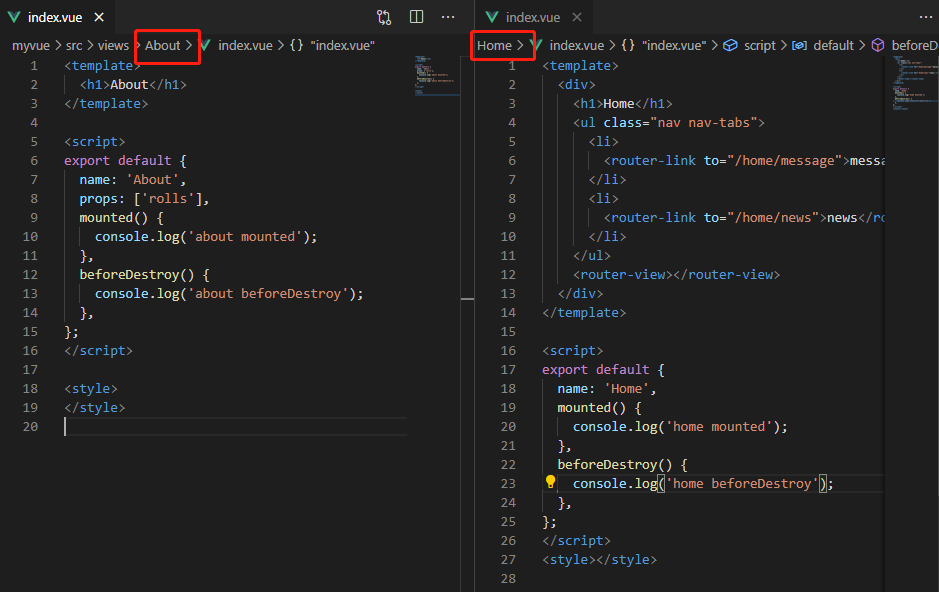Click the "/home/message" router-link path
Screen dimensions: 939x592
(x=784, y=160)
